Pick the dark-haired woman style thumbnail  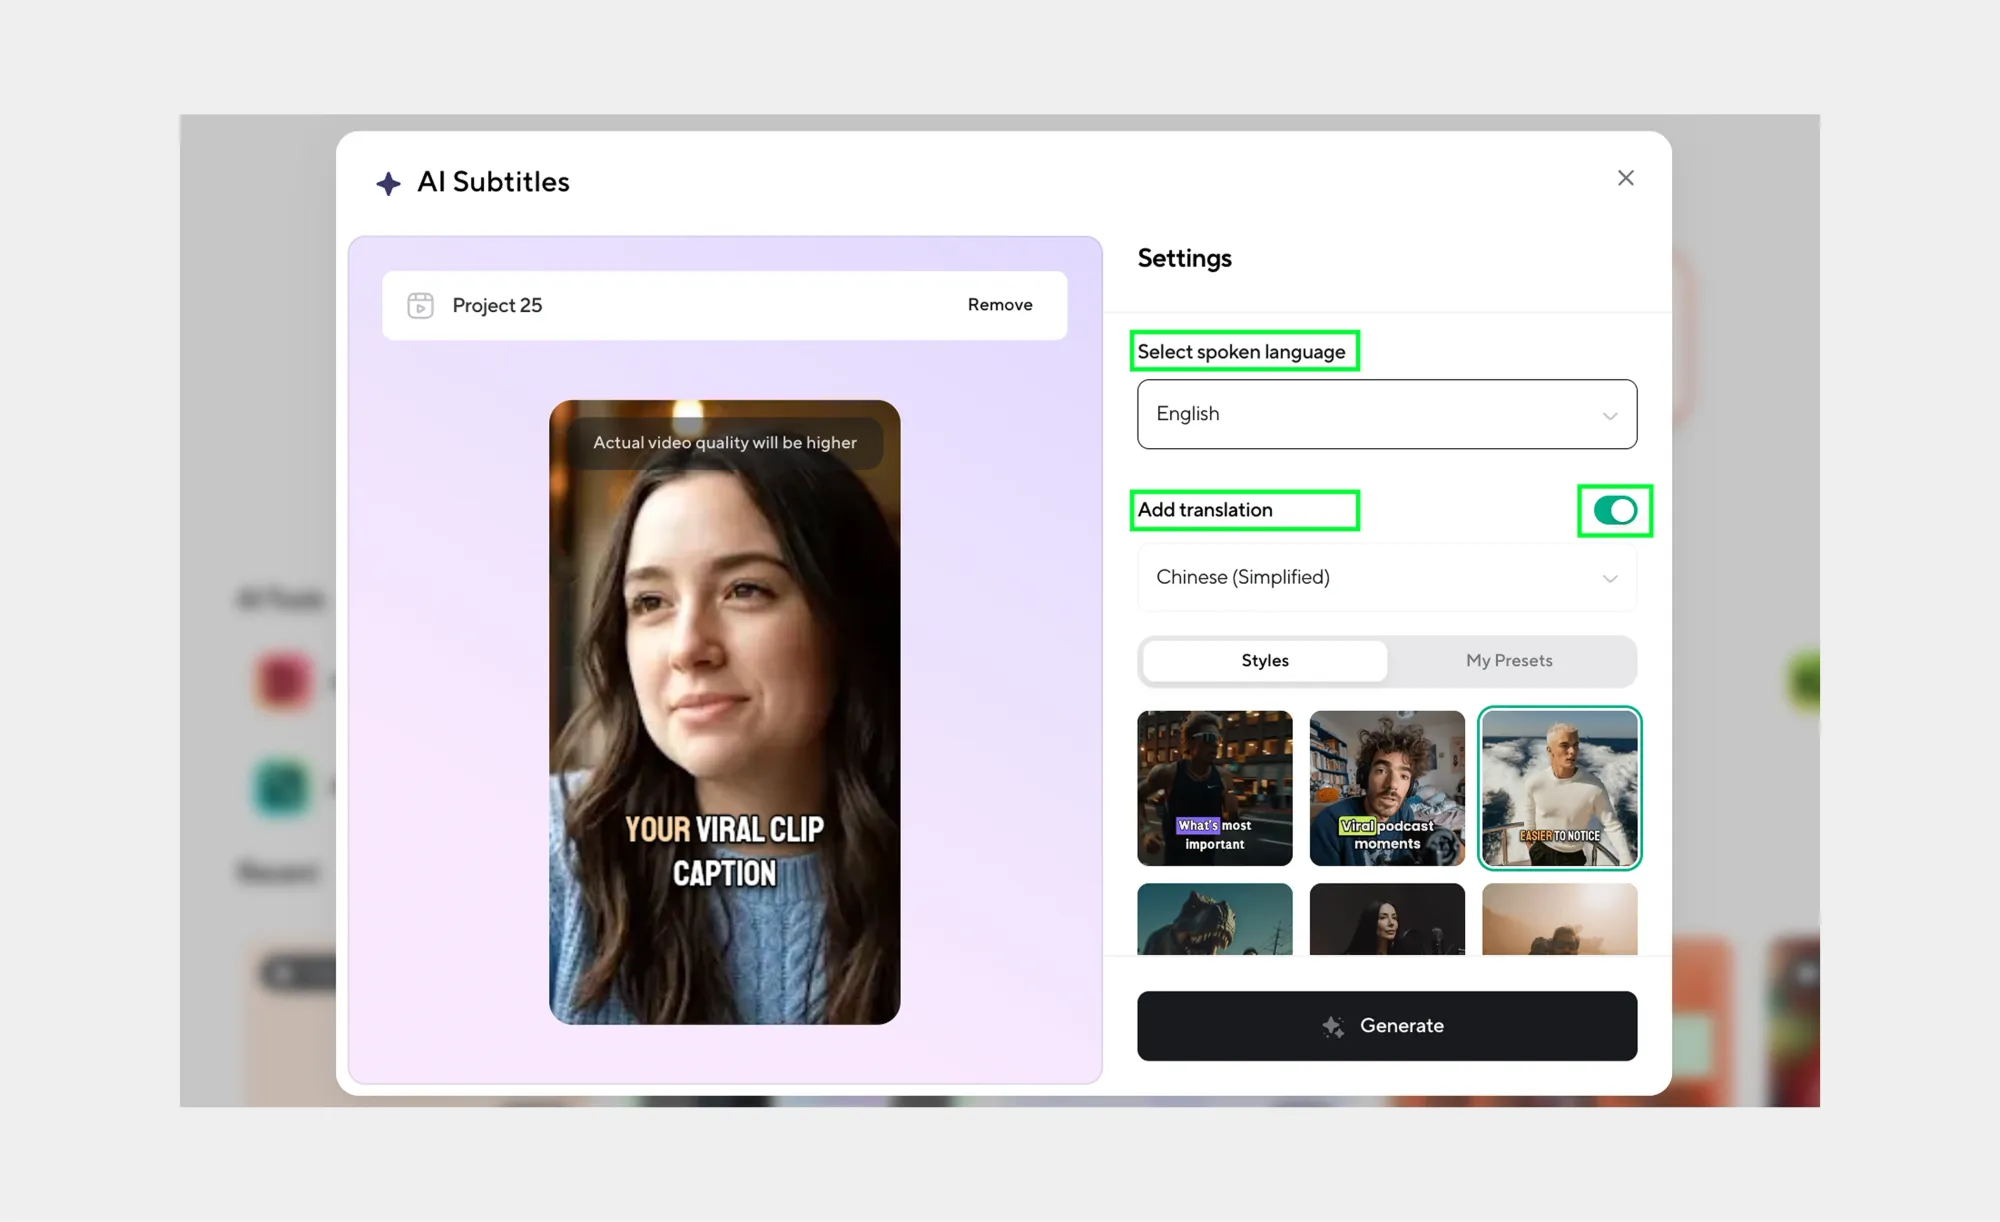pos(1386,919)
